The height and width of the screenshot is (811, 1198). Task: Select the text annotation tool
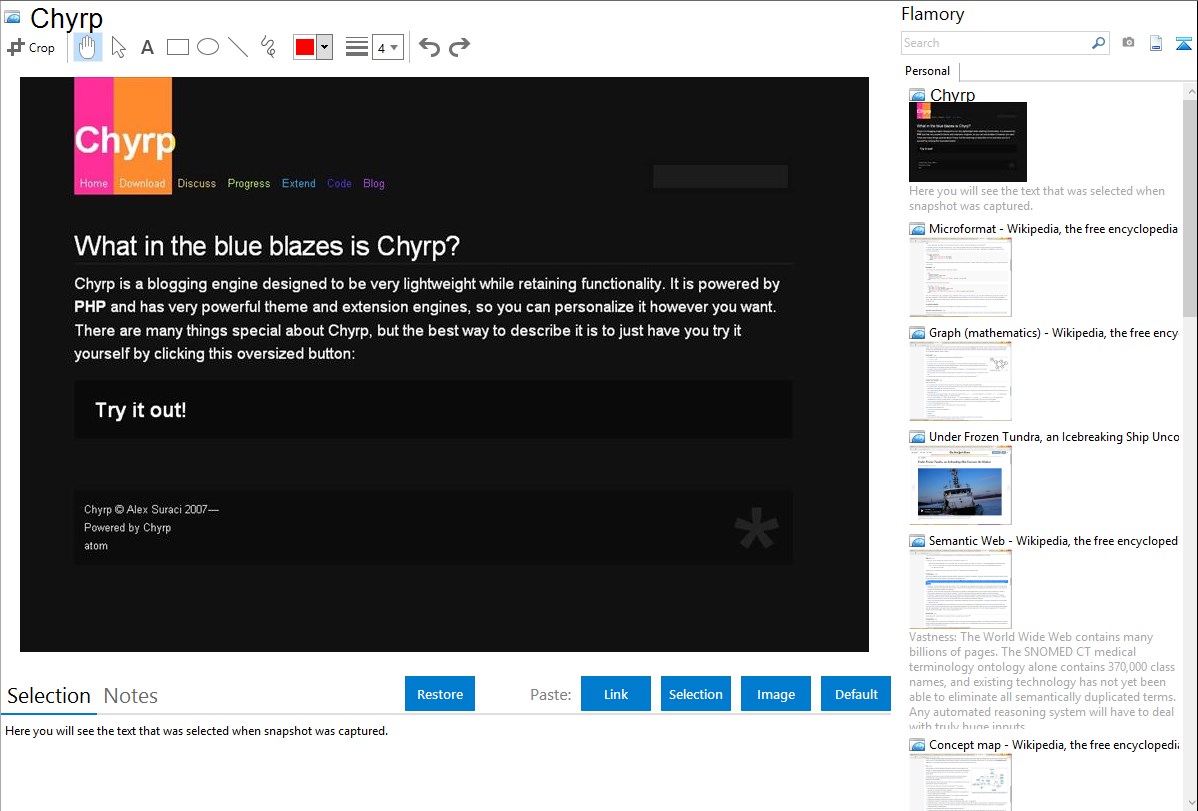click(x=147, y=47)
